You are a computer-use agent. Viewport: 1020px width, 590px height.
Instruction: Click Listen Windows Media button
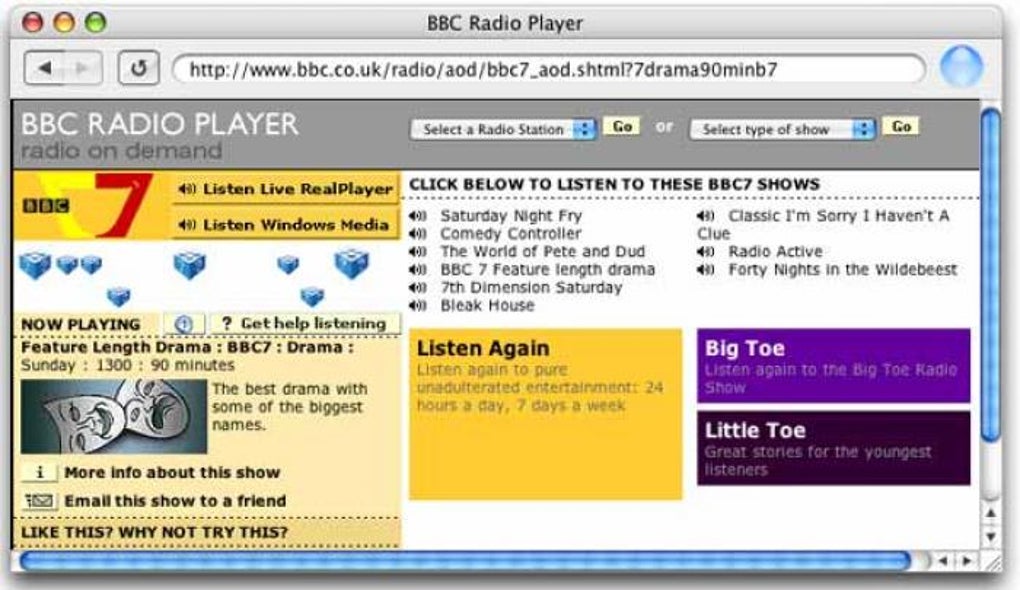[286, 225]
